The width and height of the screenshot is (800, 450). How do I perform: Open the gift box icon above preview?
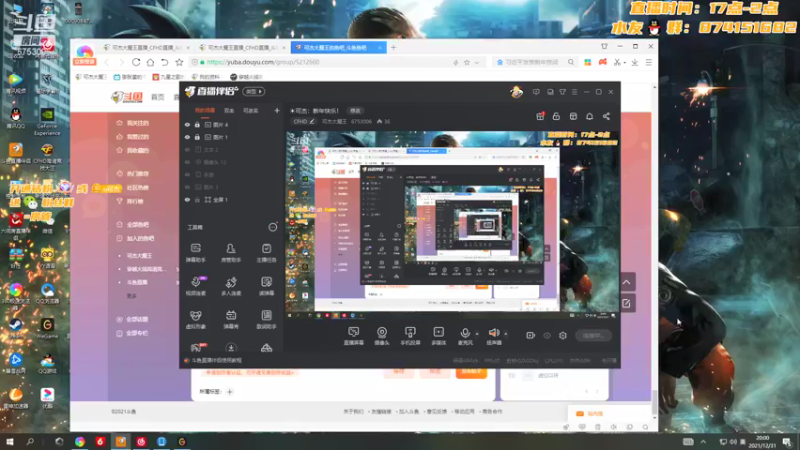540,116
